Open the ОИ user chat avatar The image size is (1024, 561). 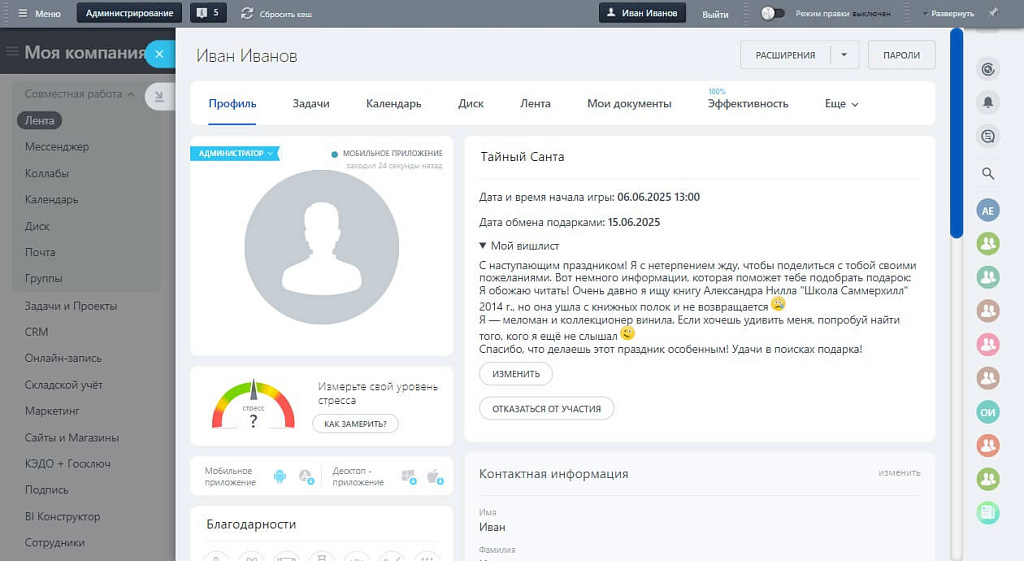tap(988, 412)
